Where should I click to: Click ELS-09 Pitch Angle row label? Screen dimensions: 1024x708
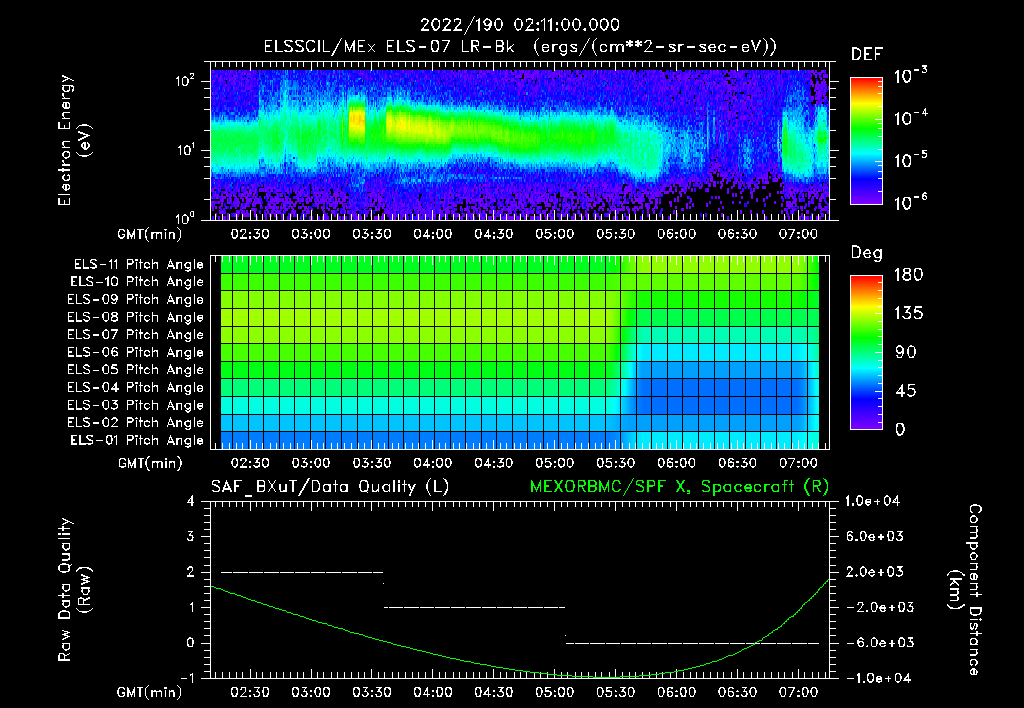(x=135, y=300)
